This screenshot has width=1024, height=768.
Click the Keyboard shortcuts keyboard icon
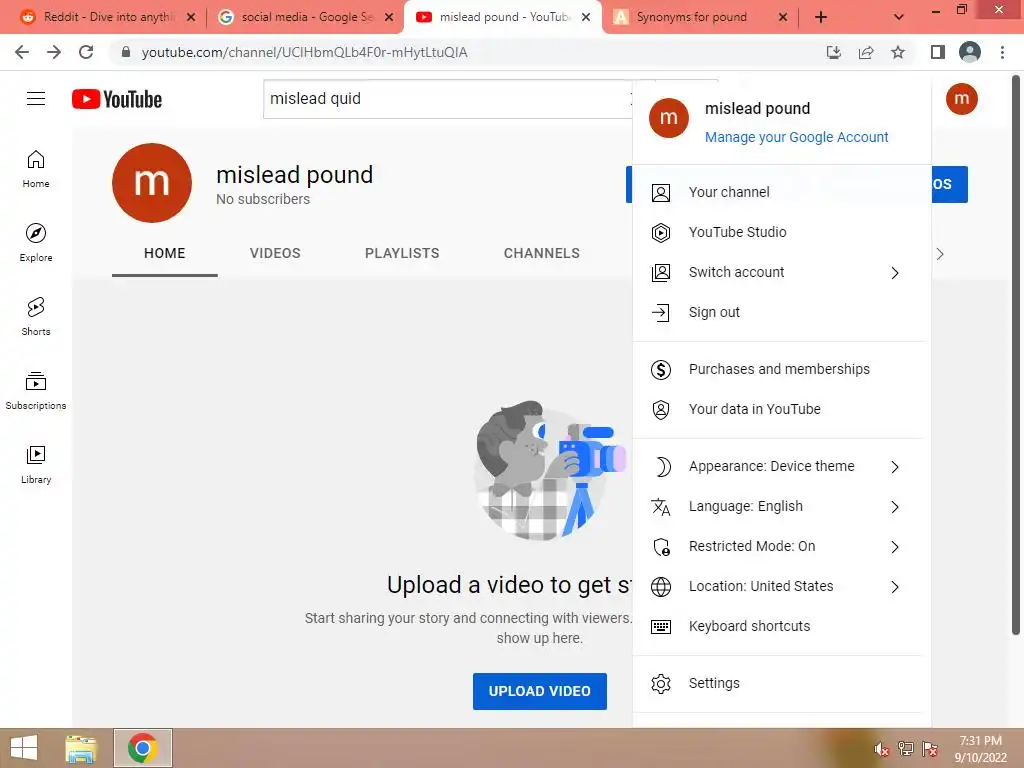660,627
